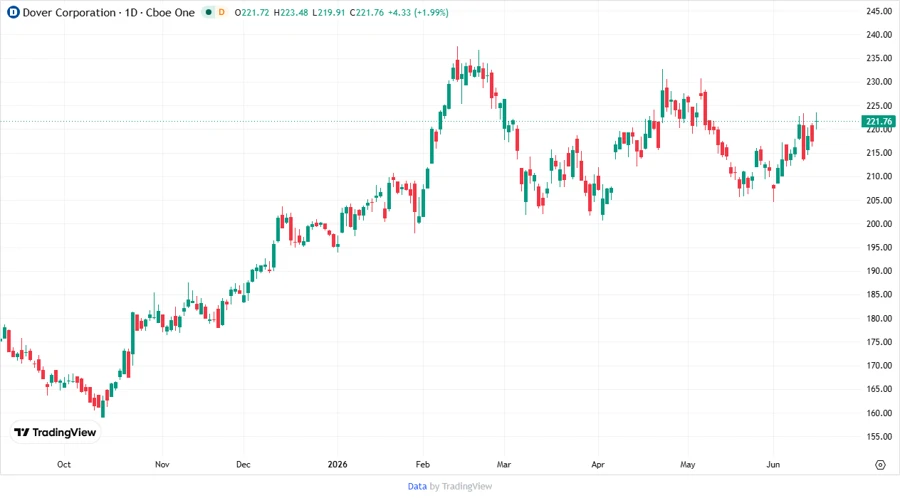
Task: Click the Dover Corporation symbol title
Action: [x=108, y=12]
